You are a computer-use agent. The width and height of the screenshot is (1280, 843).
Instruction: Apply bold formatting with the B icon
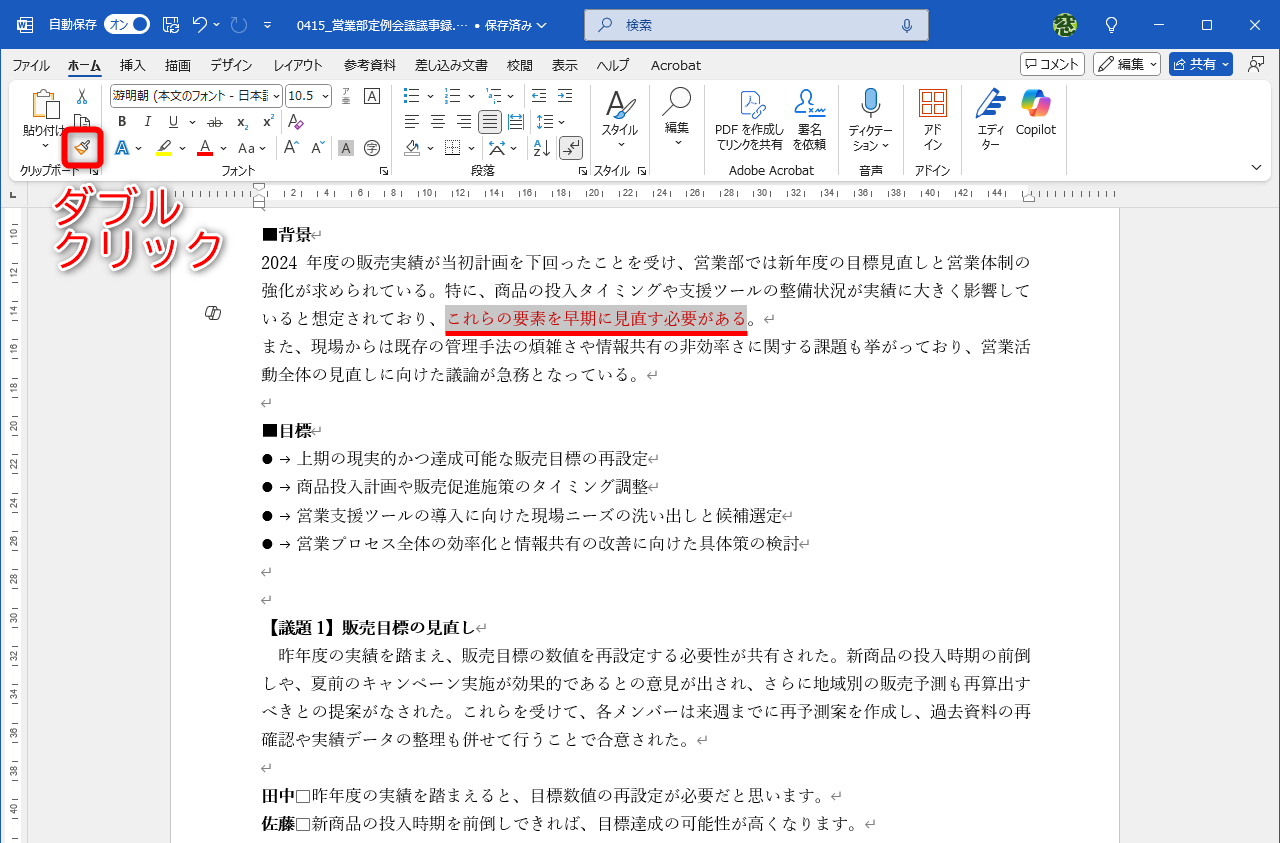[x=121, y=121]
